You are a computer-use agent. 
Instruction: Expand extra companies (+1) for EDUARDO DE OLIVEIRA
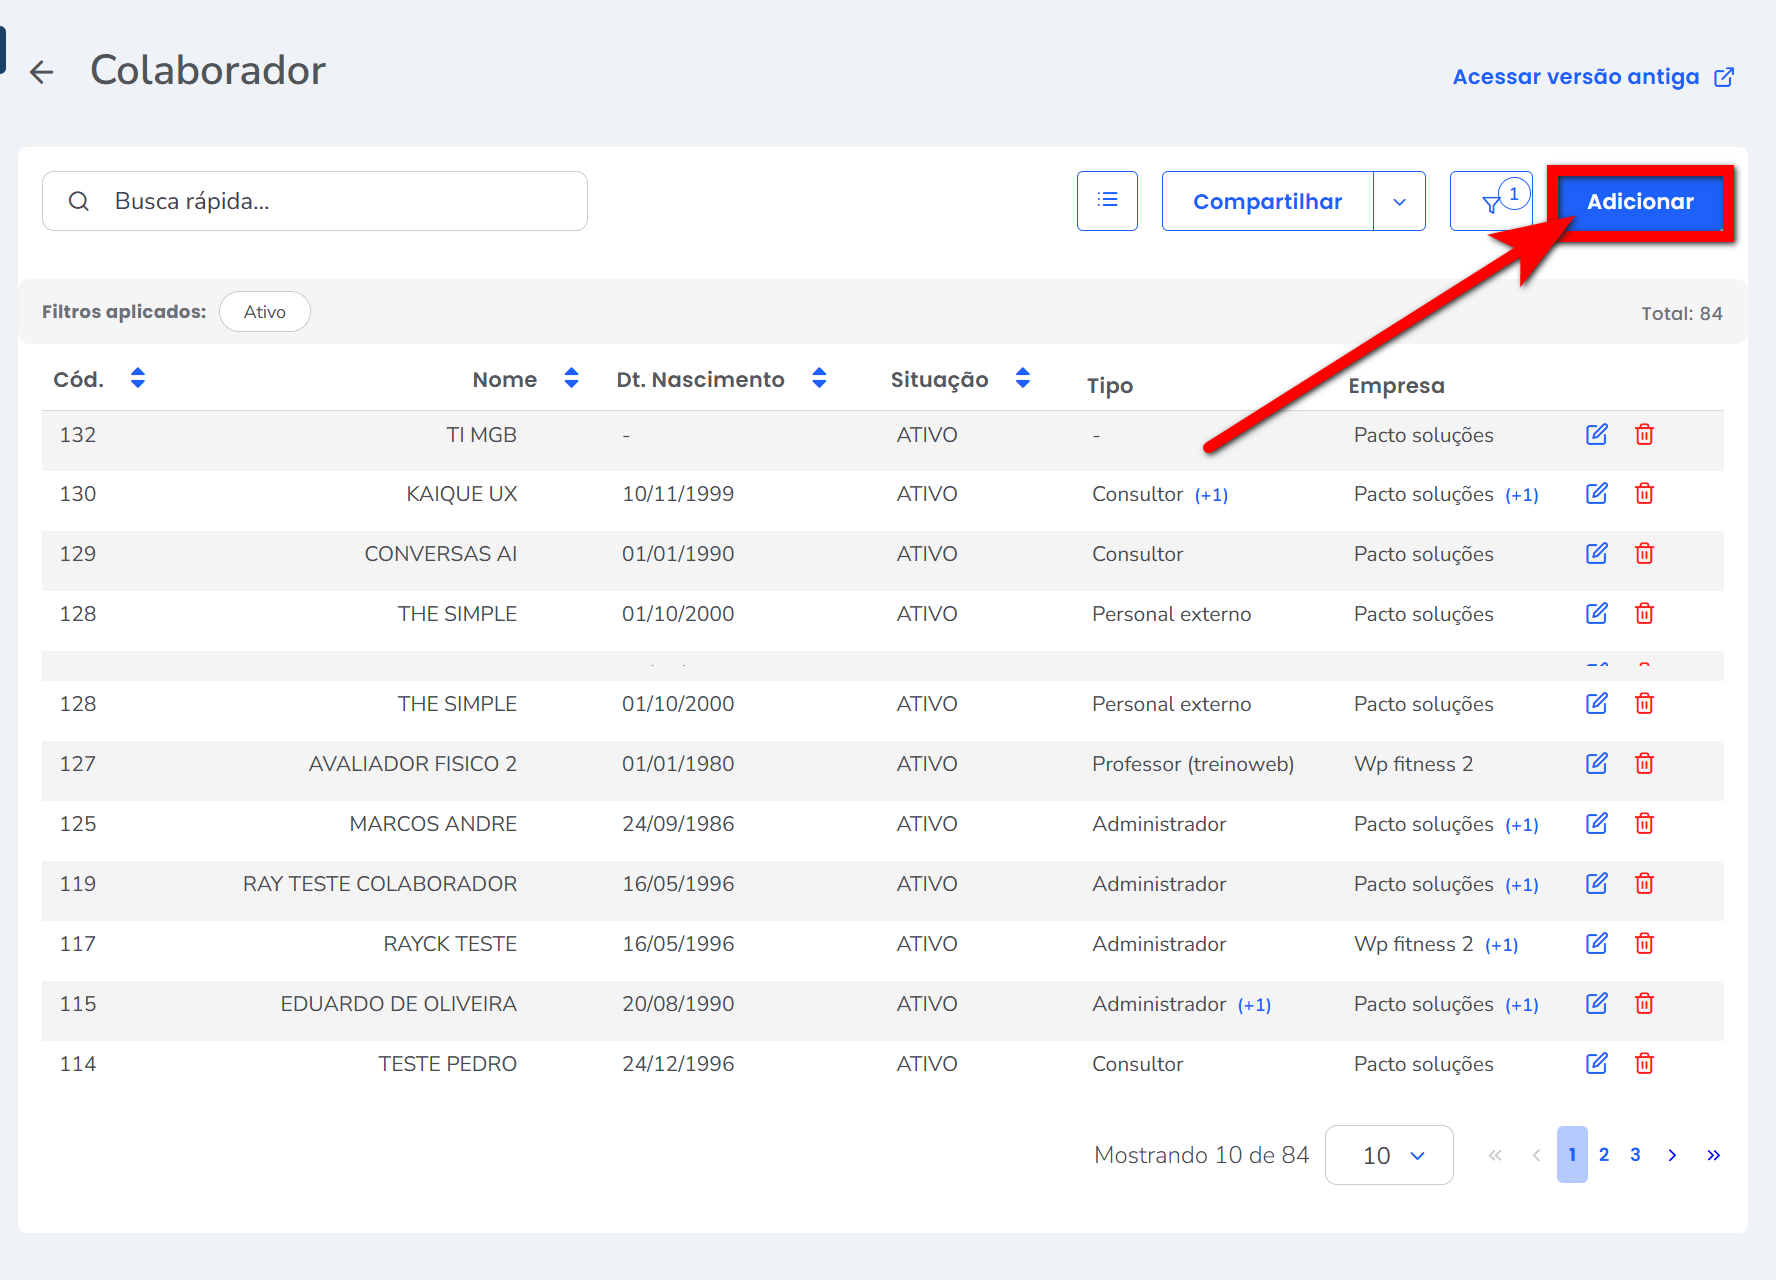(1522, 1005)
